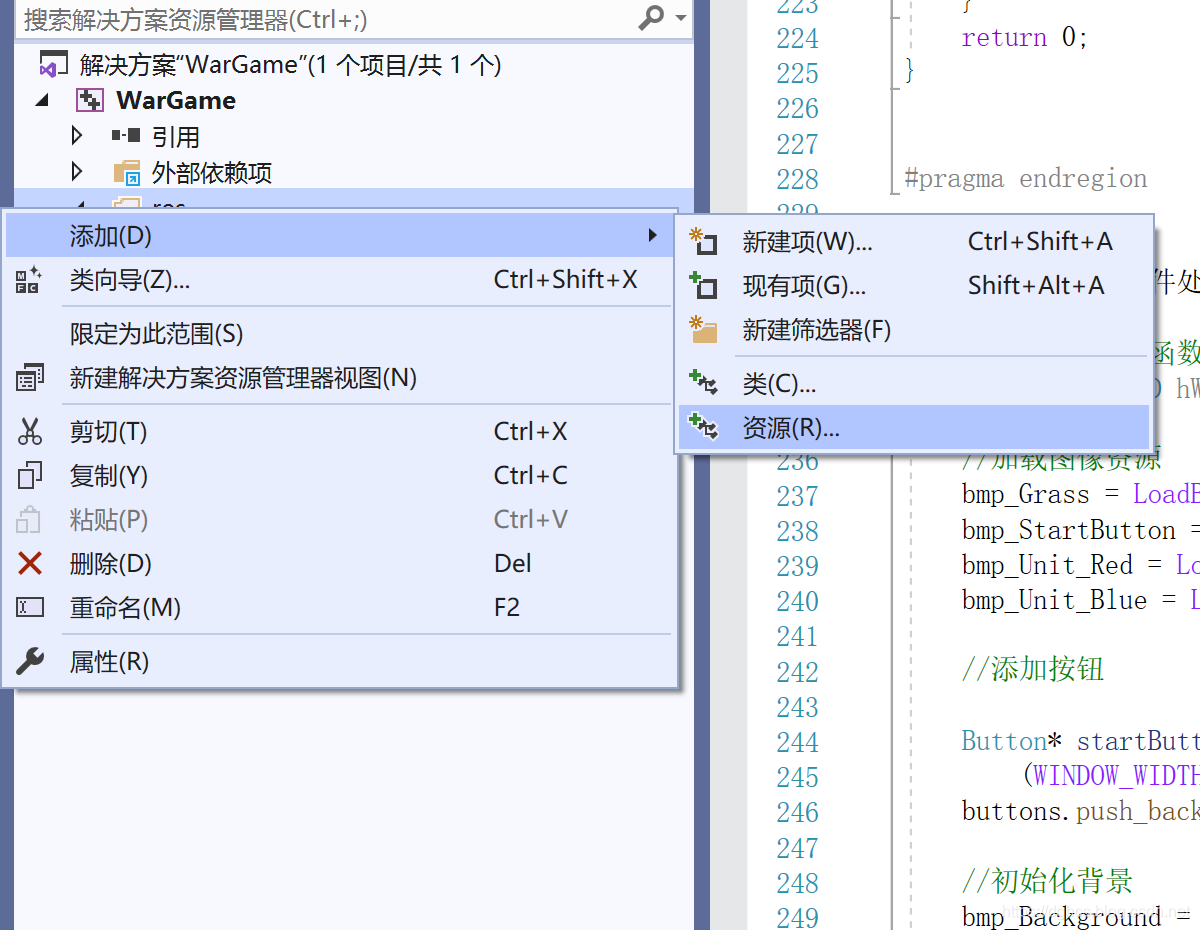
Task: Open 属性(R) properties entry
Action: pyautogui.click(x=339, y=661)
